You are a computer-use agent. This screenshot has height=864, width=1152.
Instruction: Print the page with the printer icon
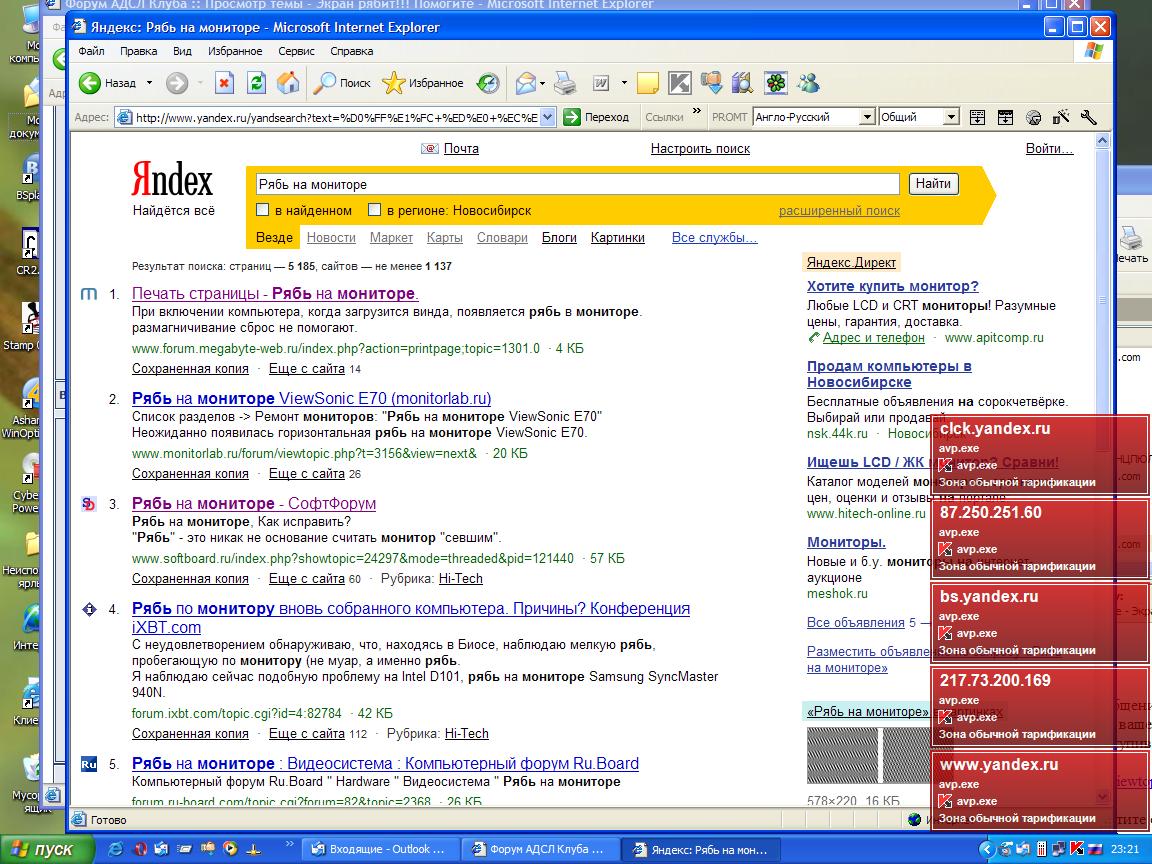564,83
